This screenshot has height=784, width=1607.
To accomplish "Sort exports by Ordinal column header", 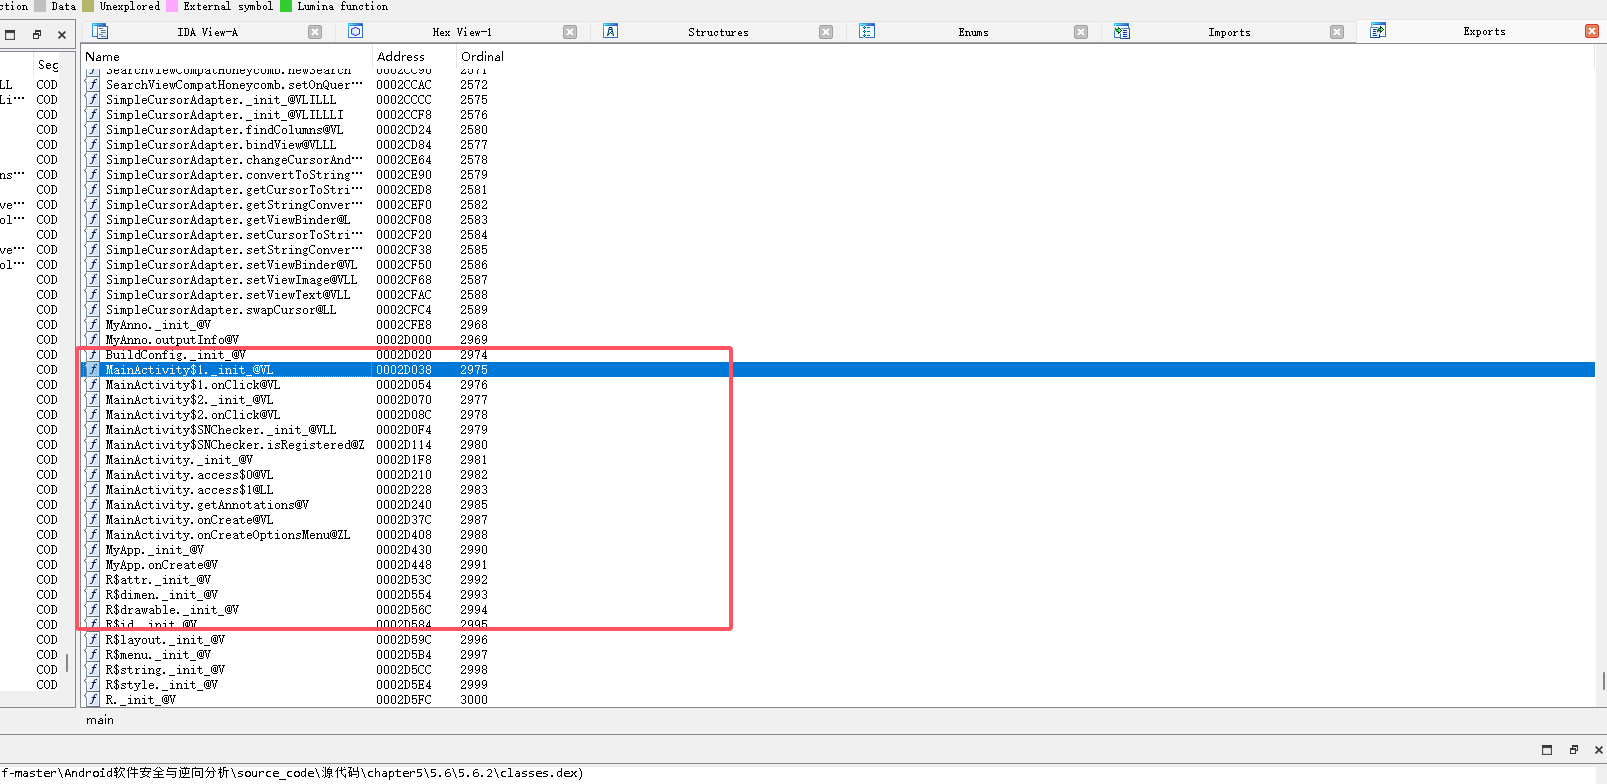I will 482,57.
